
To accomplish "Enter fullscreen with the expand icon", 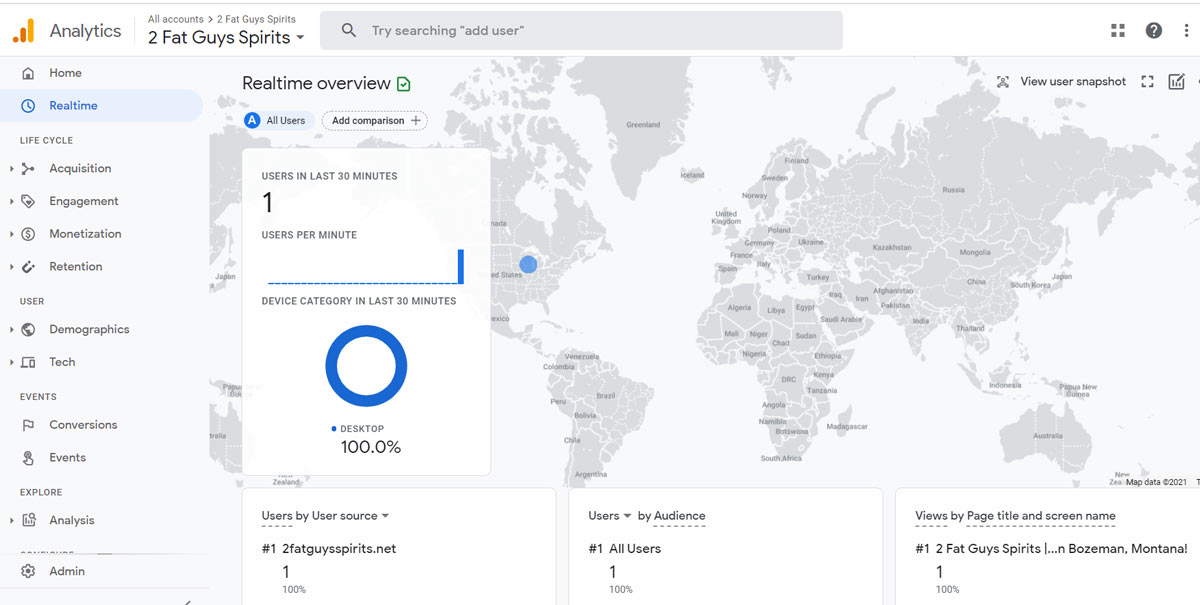I will [x=1147, y=82].
